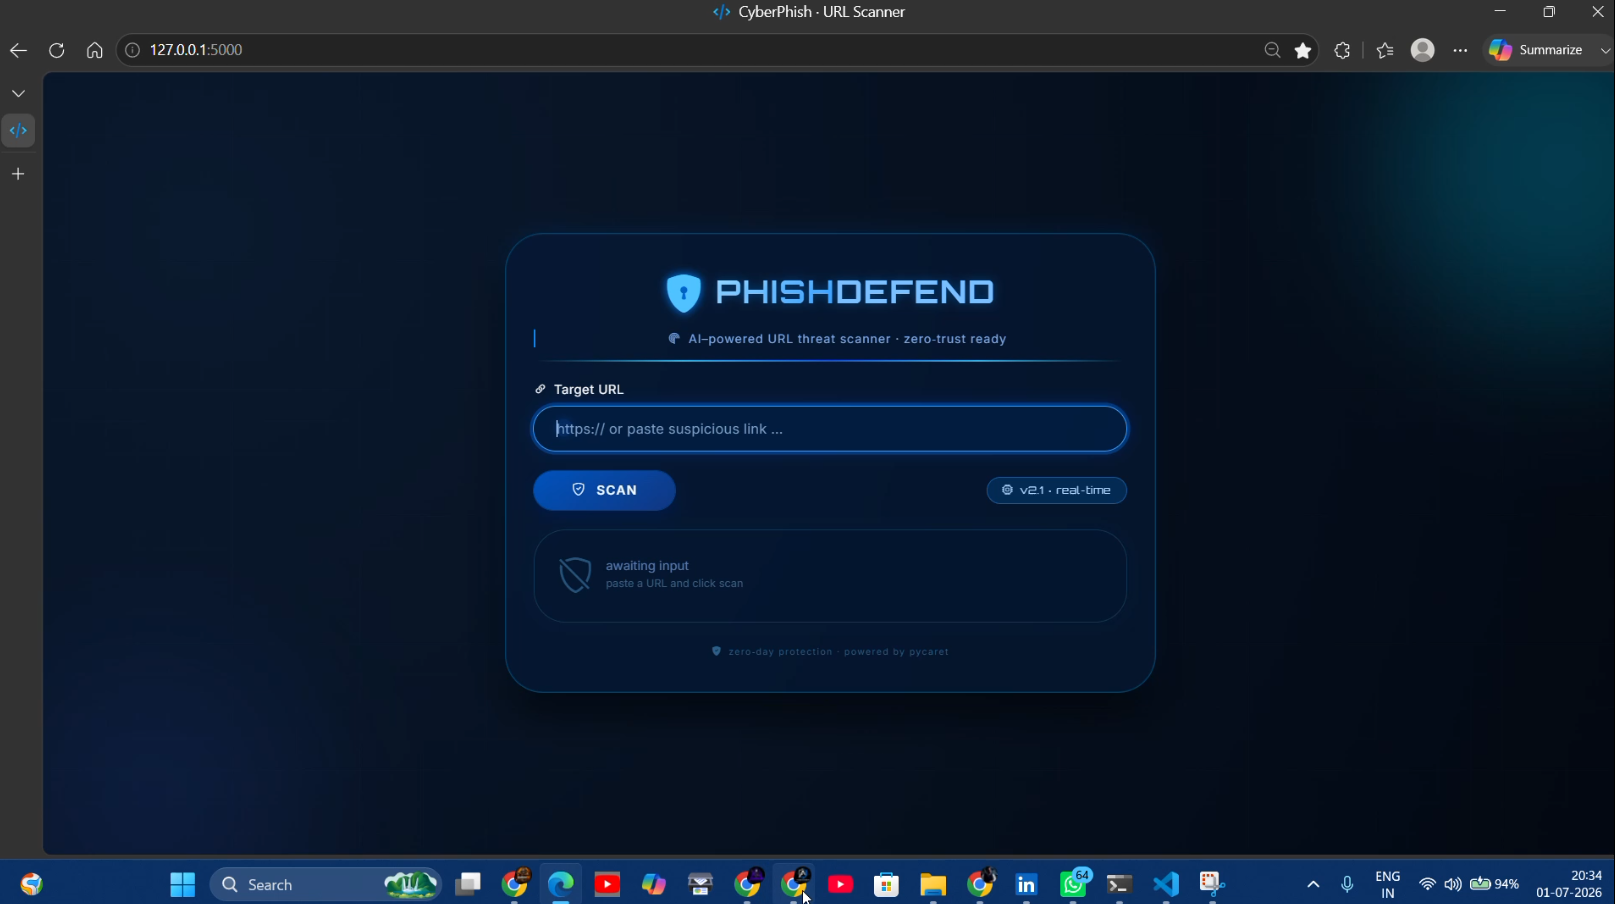1615x904 pixels.
Task: Click the SCAN button
Action: (604, 490)
